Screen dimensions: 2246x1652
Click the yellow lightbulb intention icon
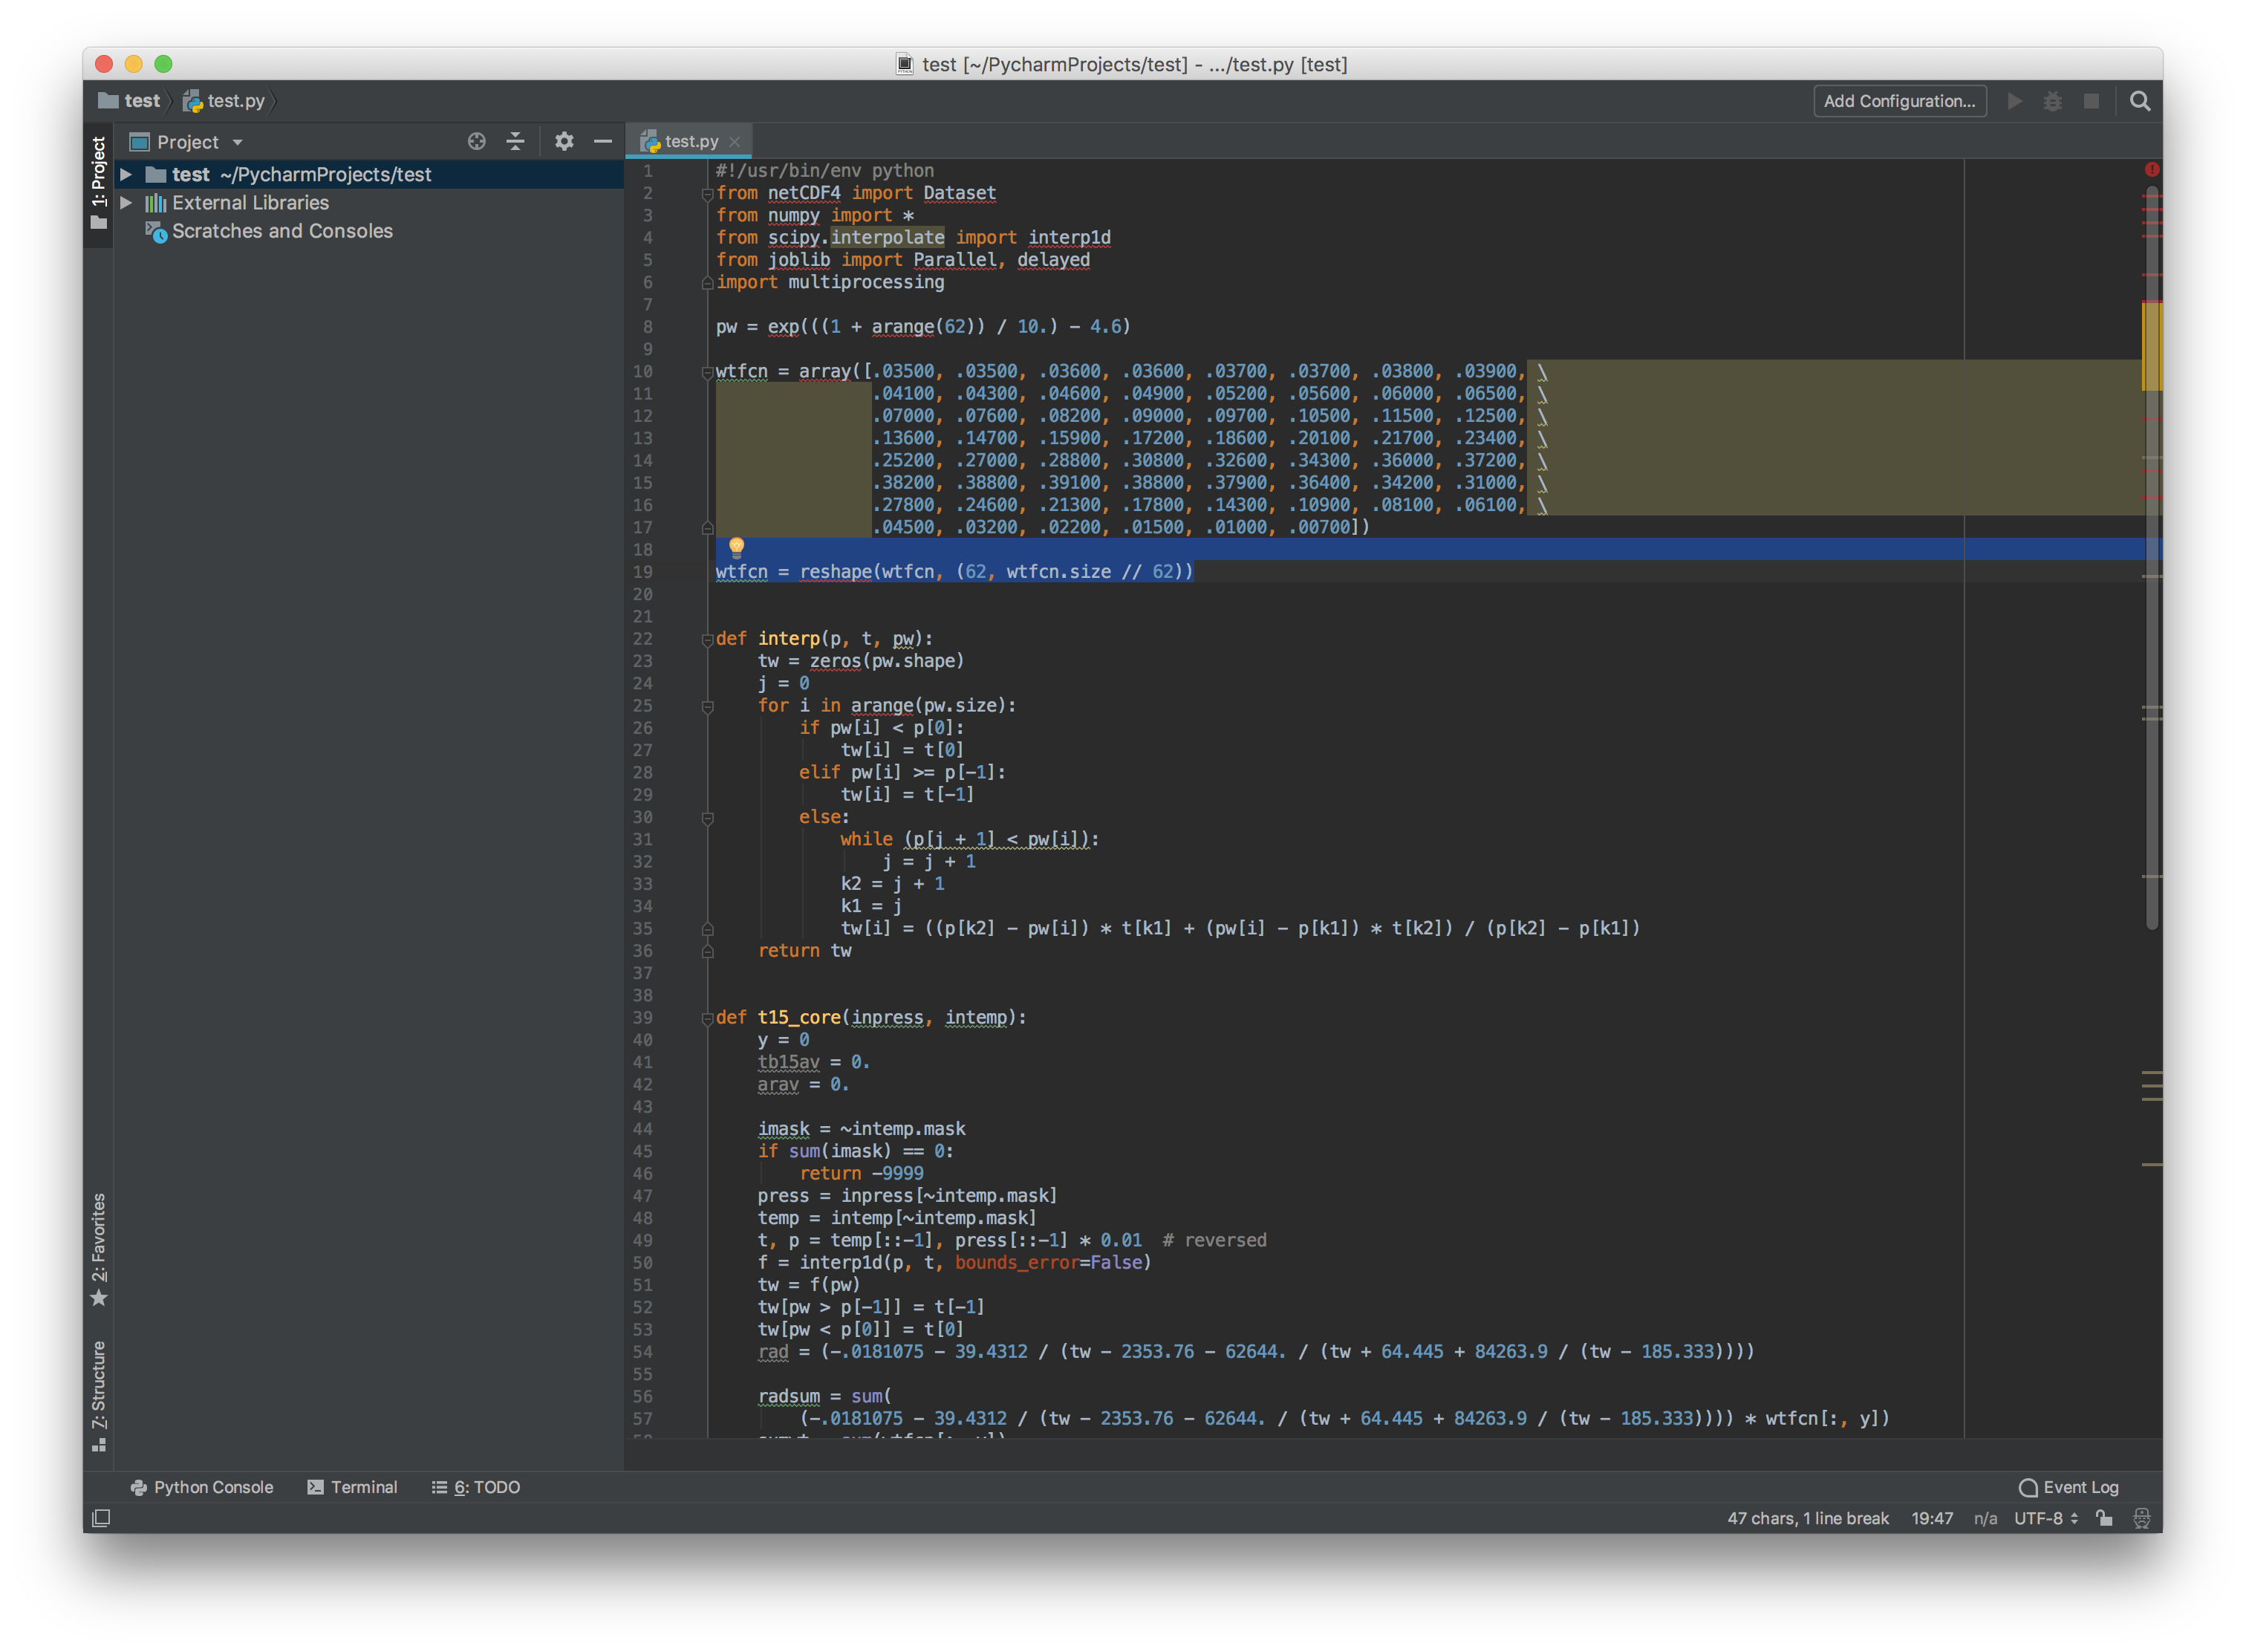(x=737, y=547)
